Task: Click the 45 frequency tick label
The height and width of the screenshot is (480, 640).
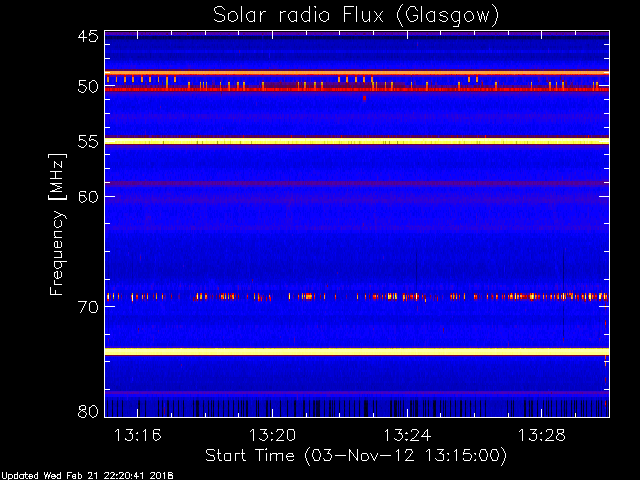Action: (x=88, y=36)
